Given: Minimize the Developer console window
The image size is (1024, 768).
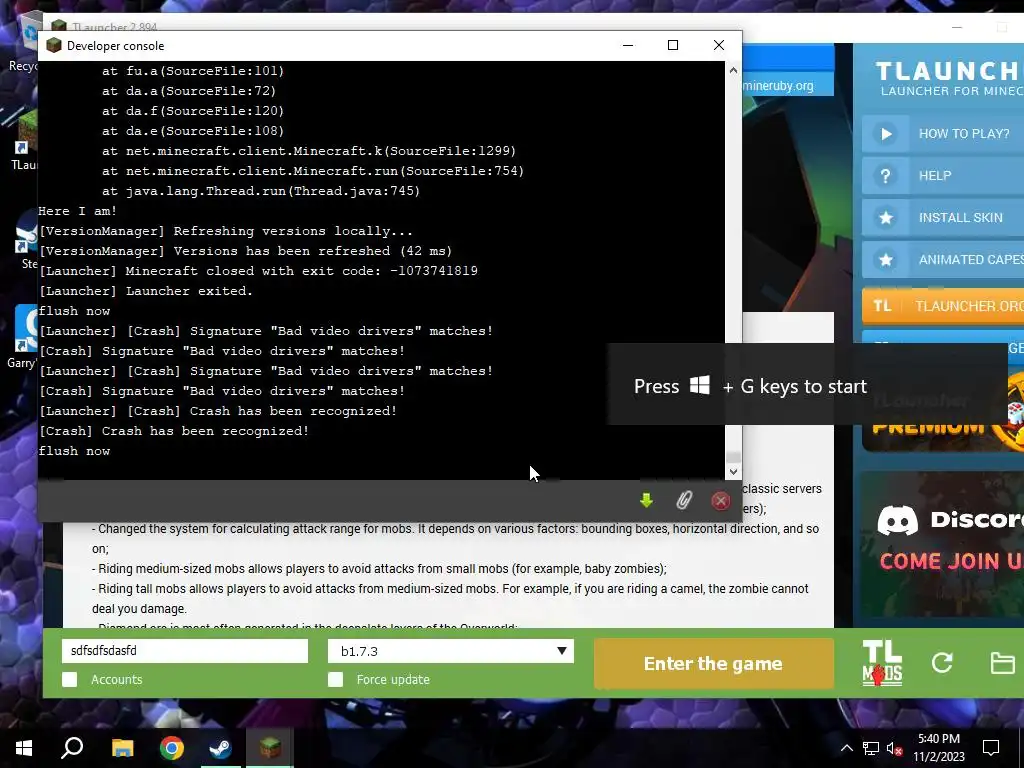Looking at the screenshot, I should click(628, 45).
